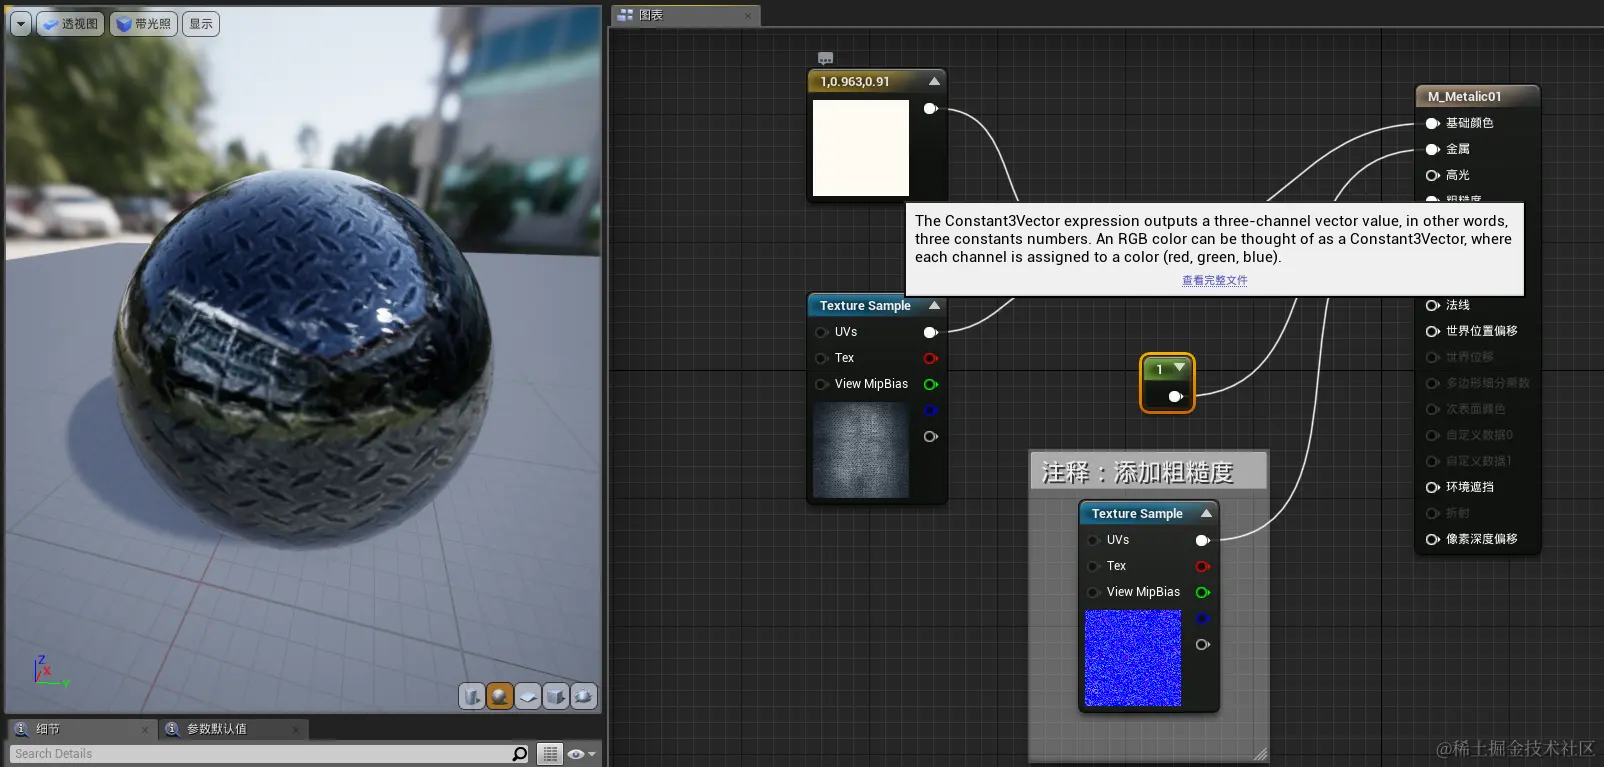This screenshot has width=1604, height=767.
Task: Close the 图表 graph tab
Action: point(748,15)
